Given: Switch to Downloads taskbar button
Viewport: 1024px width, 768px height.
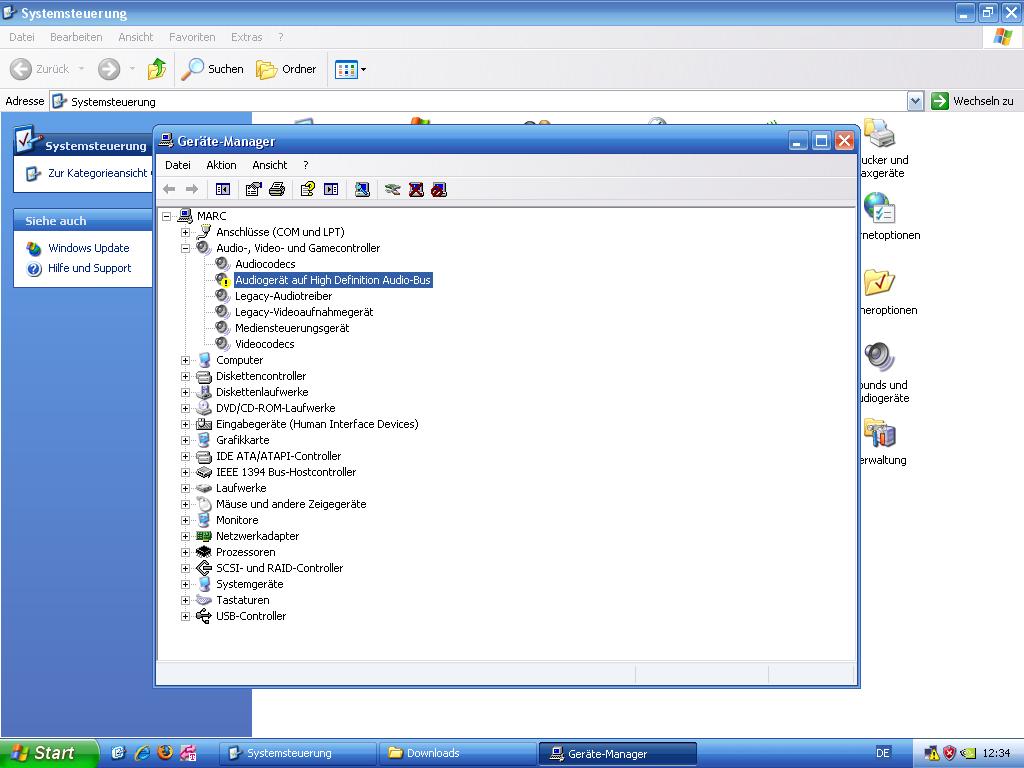Looking at the screenshot, I should 458,754.
